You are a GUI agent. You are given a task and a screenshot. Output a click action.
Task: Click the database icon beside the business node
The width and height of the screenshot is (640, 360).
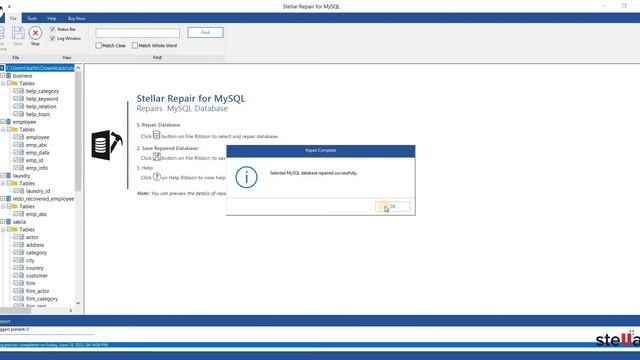pos(9,76)
